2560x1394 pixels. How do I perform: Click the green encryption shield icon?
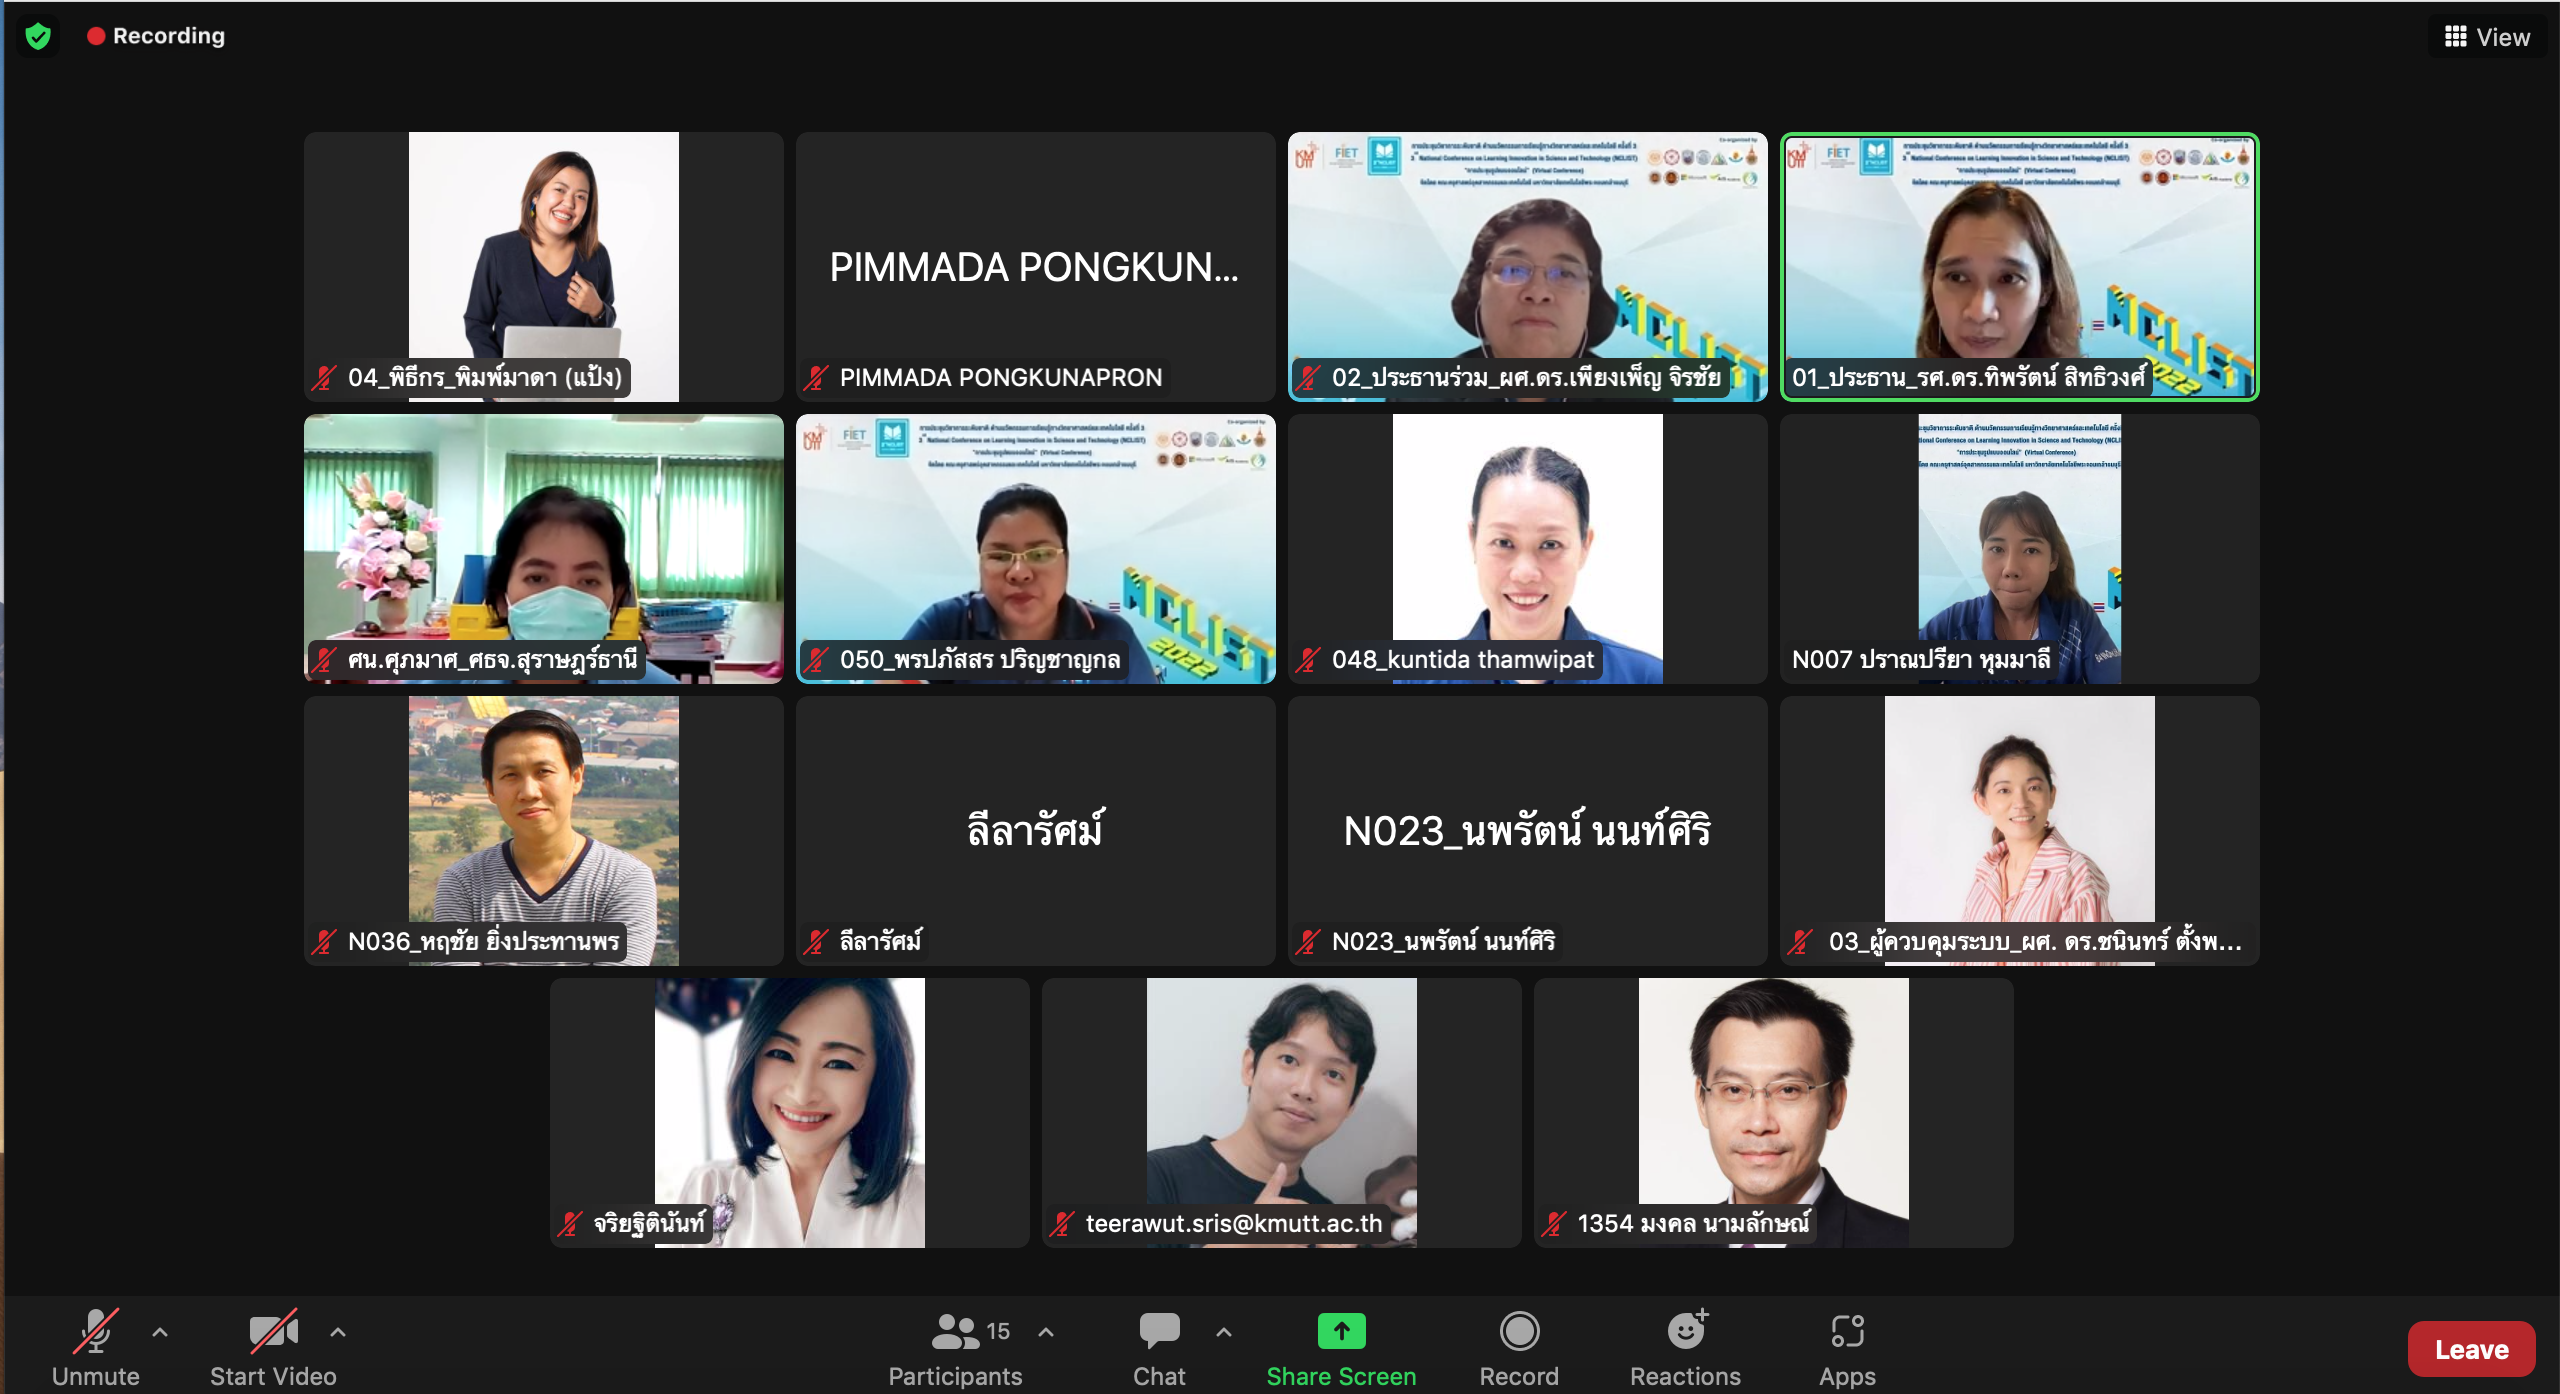38,37
